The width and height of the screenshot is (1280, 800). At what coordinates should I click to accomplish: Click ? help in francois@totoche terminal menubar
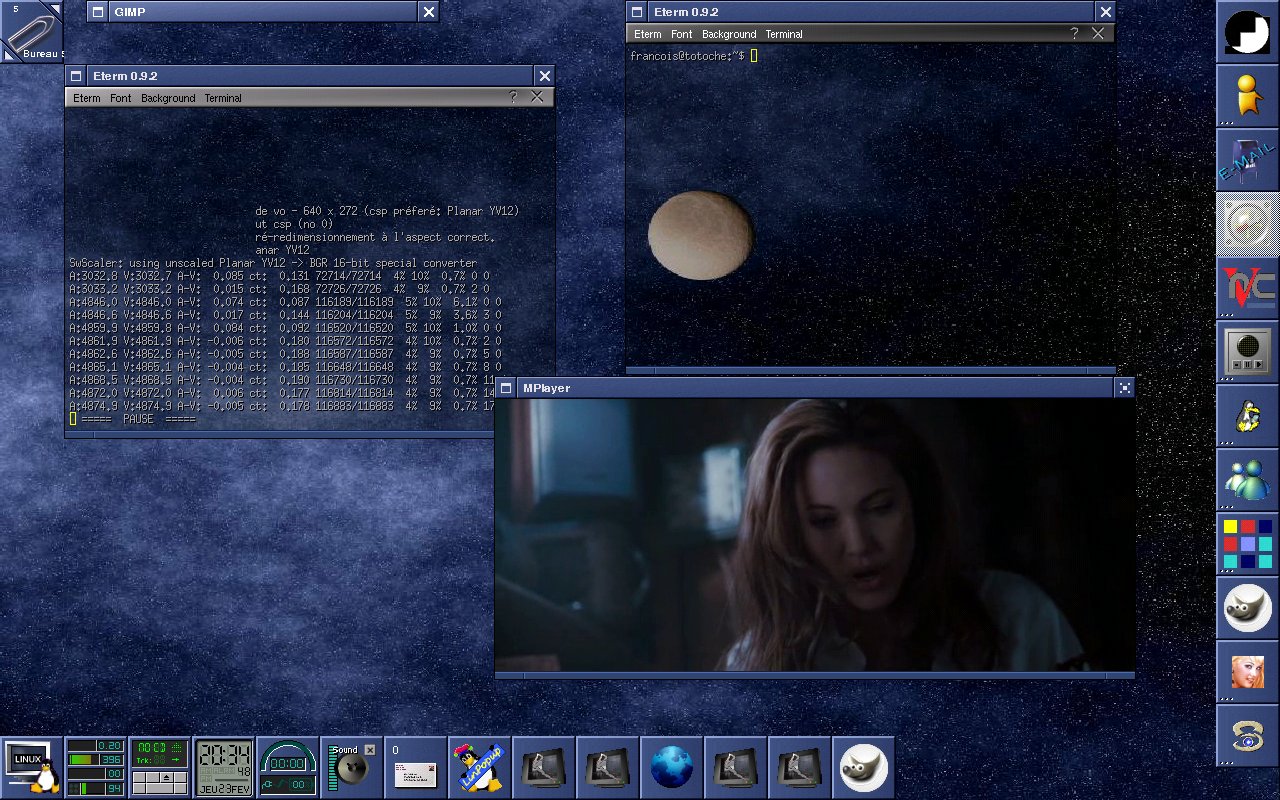1074,33
